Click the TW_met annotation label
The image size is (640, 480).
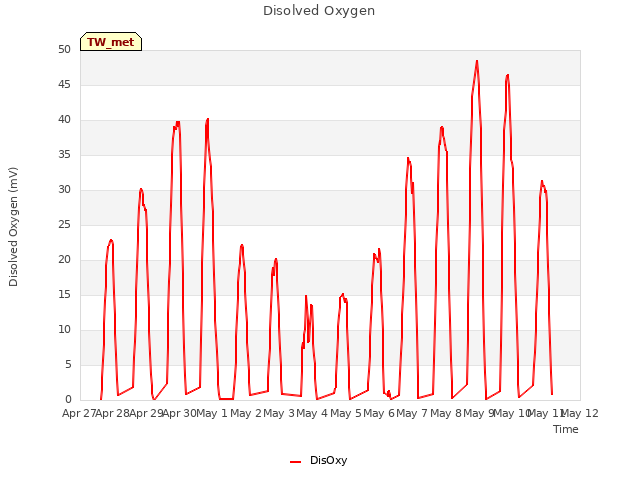point(111,42)
